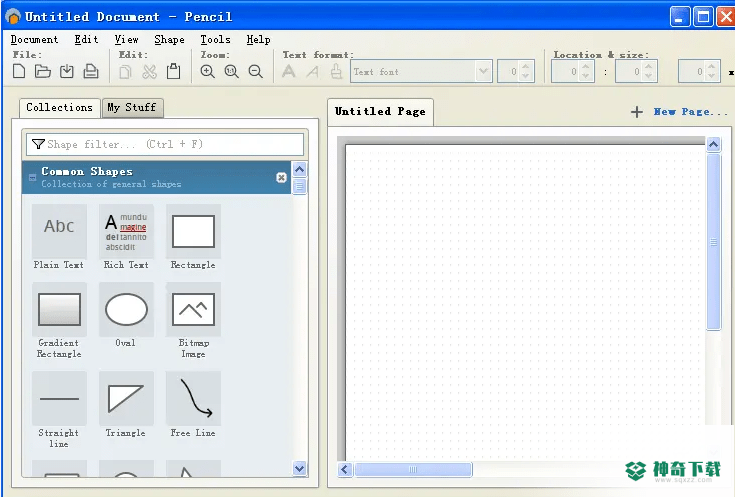Viewport: 735px width, 497px height.
Task: Cut the selection with the scissors icon
Action: [x=150, y=72]
